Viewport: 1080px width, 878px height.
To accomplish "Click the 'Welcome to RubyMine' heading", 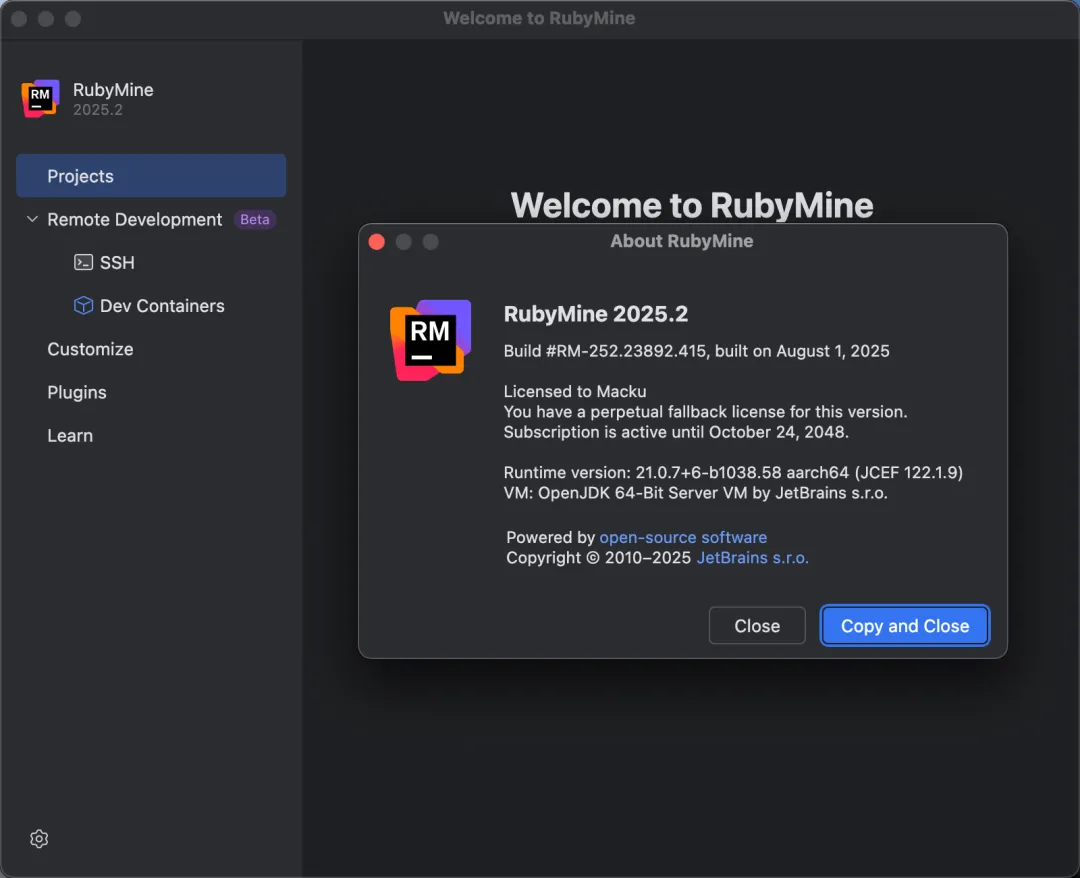I will click(692, 205).
